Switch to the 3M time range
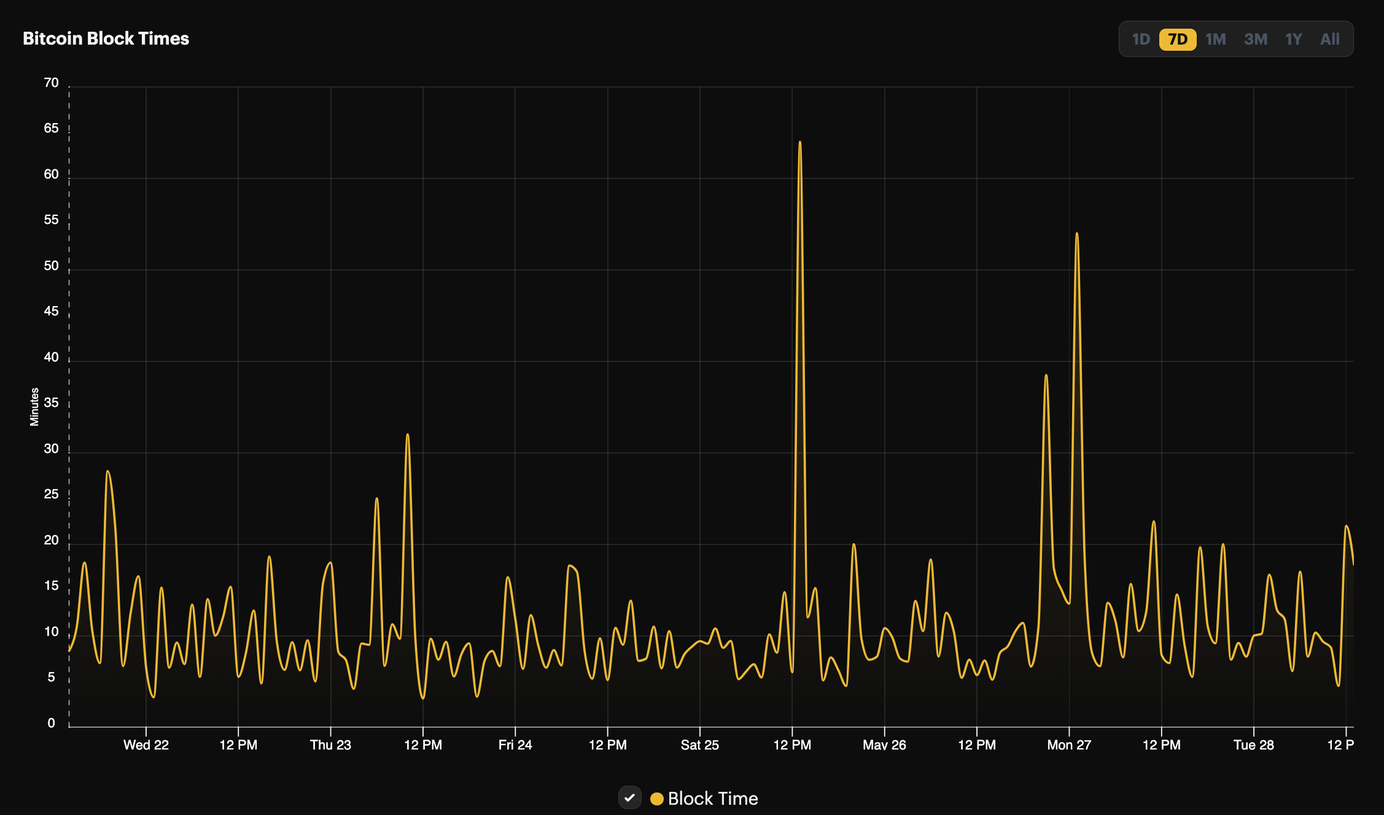 [x=1256, y=39]
